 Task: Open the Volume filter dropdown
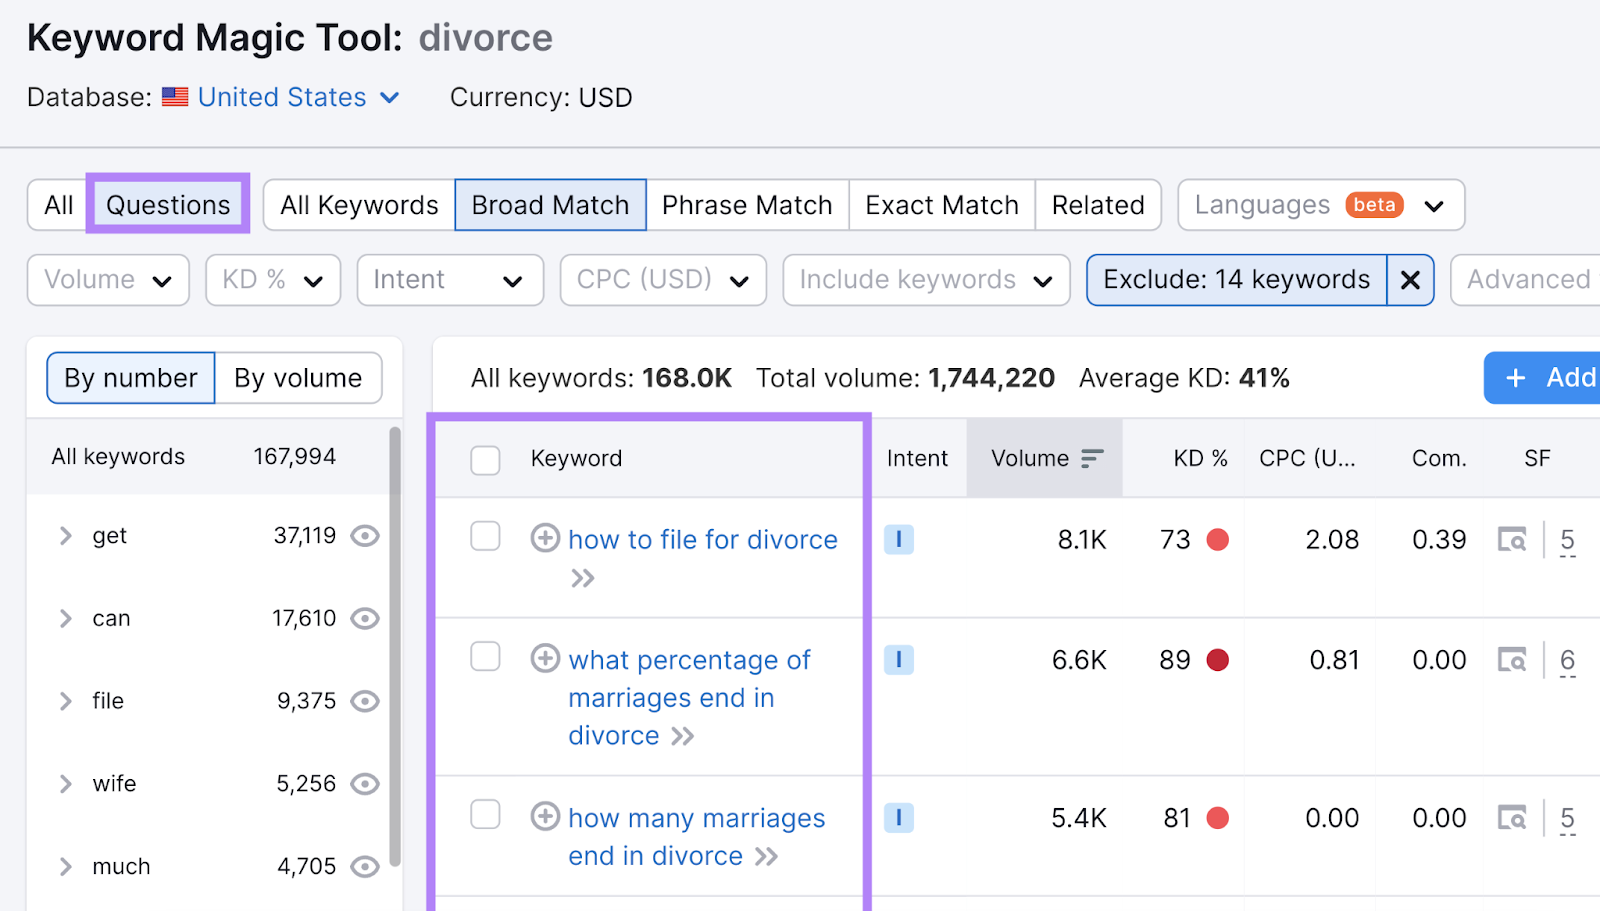109,280
